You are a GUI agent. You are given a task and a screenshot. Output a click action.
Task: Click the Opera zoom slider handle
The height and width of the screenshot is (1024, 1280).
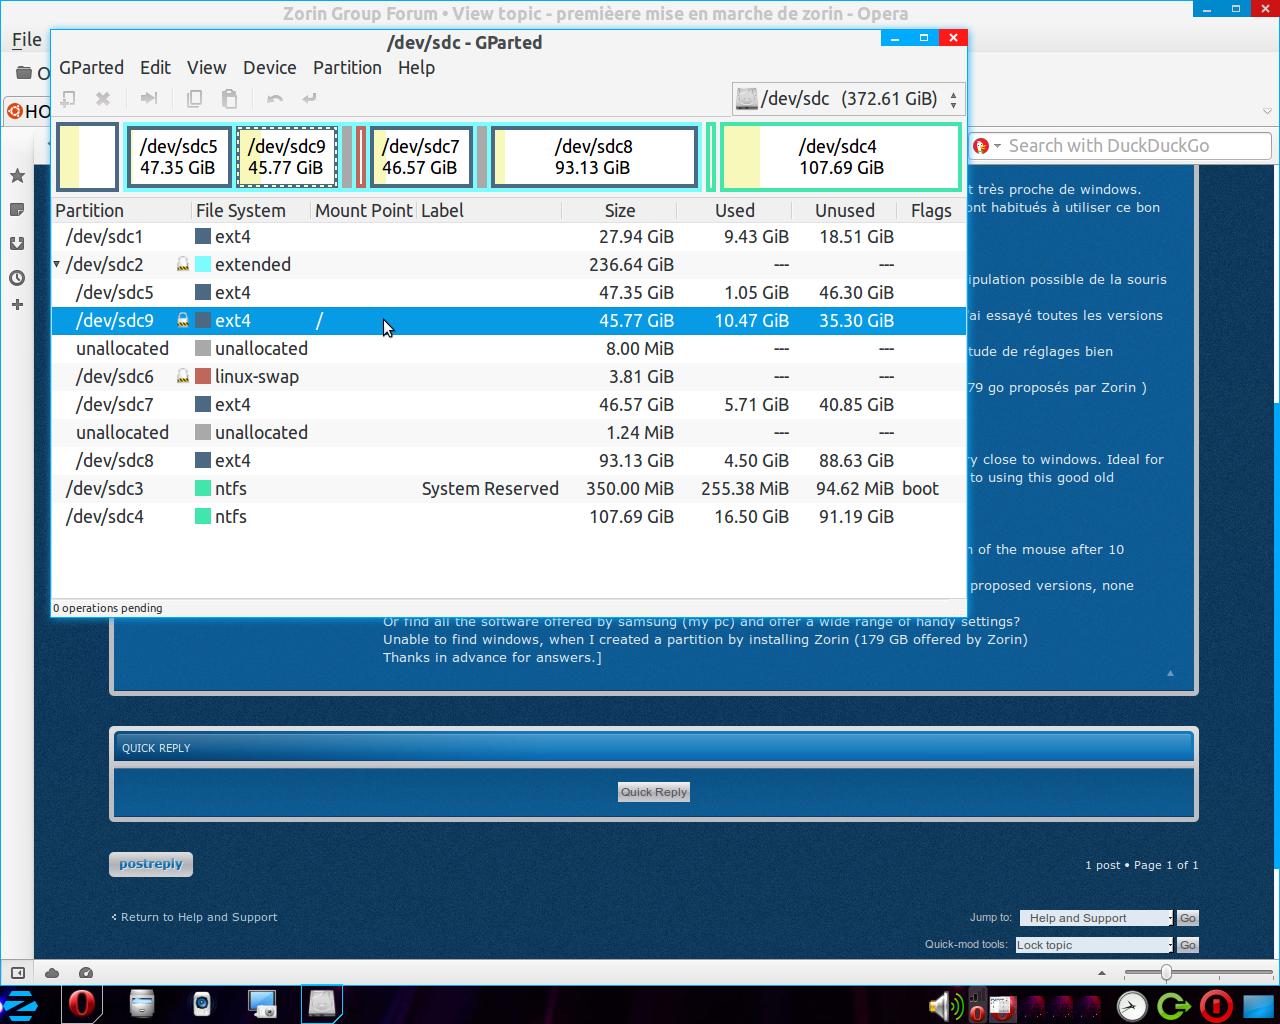pyautogui.click(x=1166, y=973)
